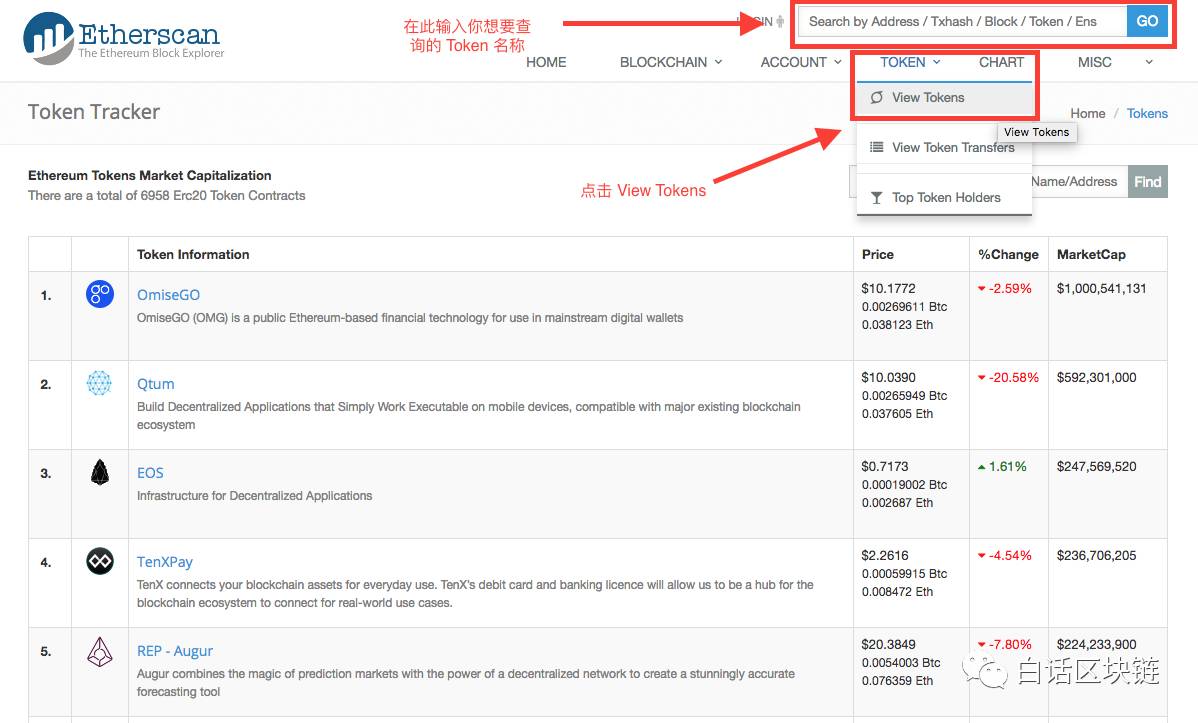The width and height of the screenshot is (1198, 723).
Task: Select market cap $236,706,205
Action: 1096,556
